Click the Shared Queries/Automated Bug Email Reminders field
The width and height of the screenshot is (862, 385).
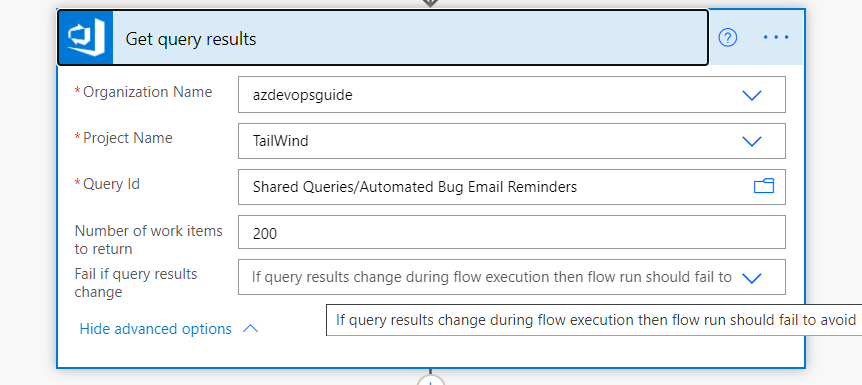pyautogui.click(x=512, y=187)
